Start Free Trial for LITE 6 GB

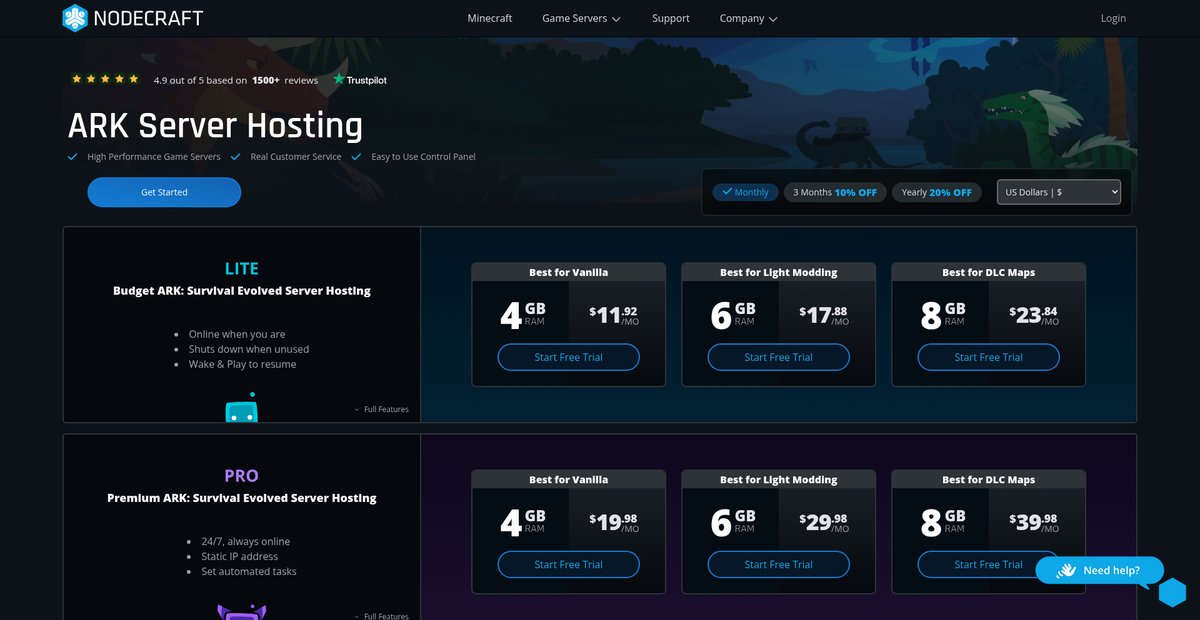pyautogui.click(x=778, y=357)
